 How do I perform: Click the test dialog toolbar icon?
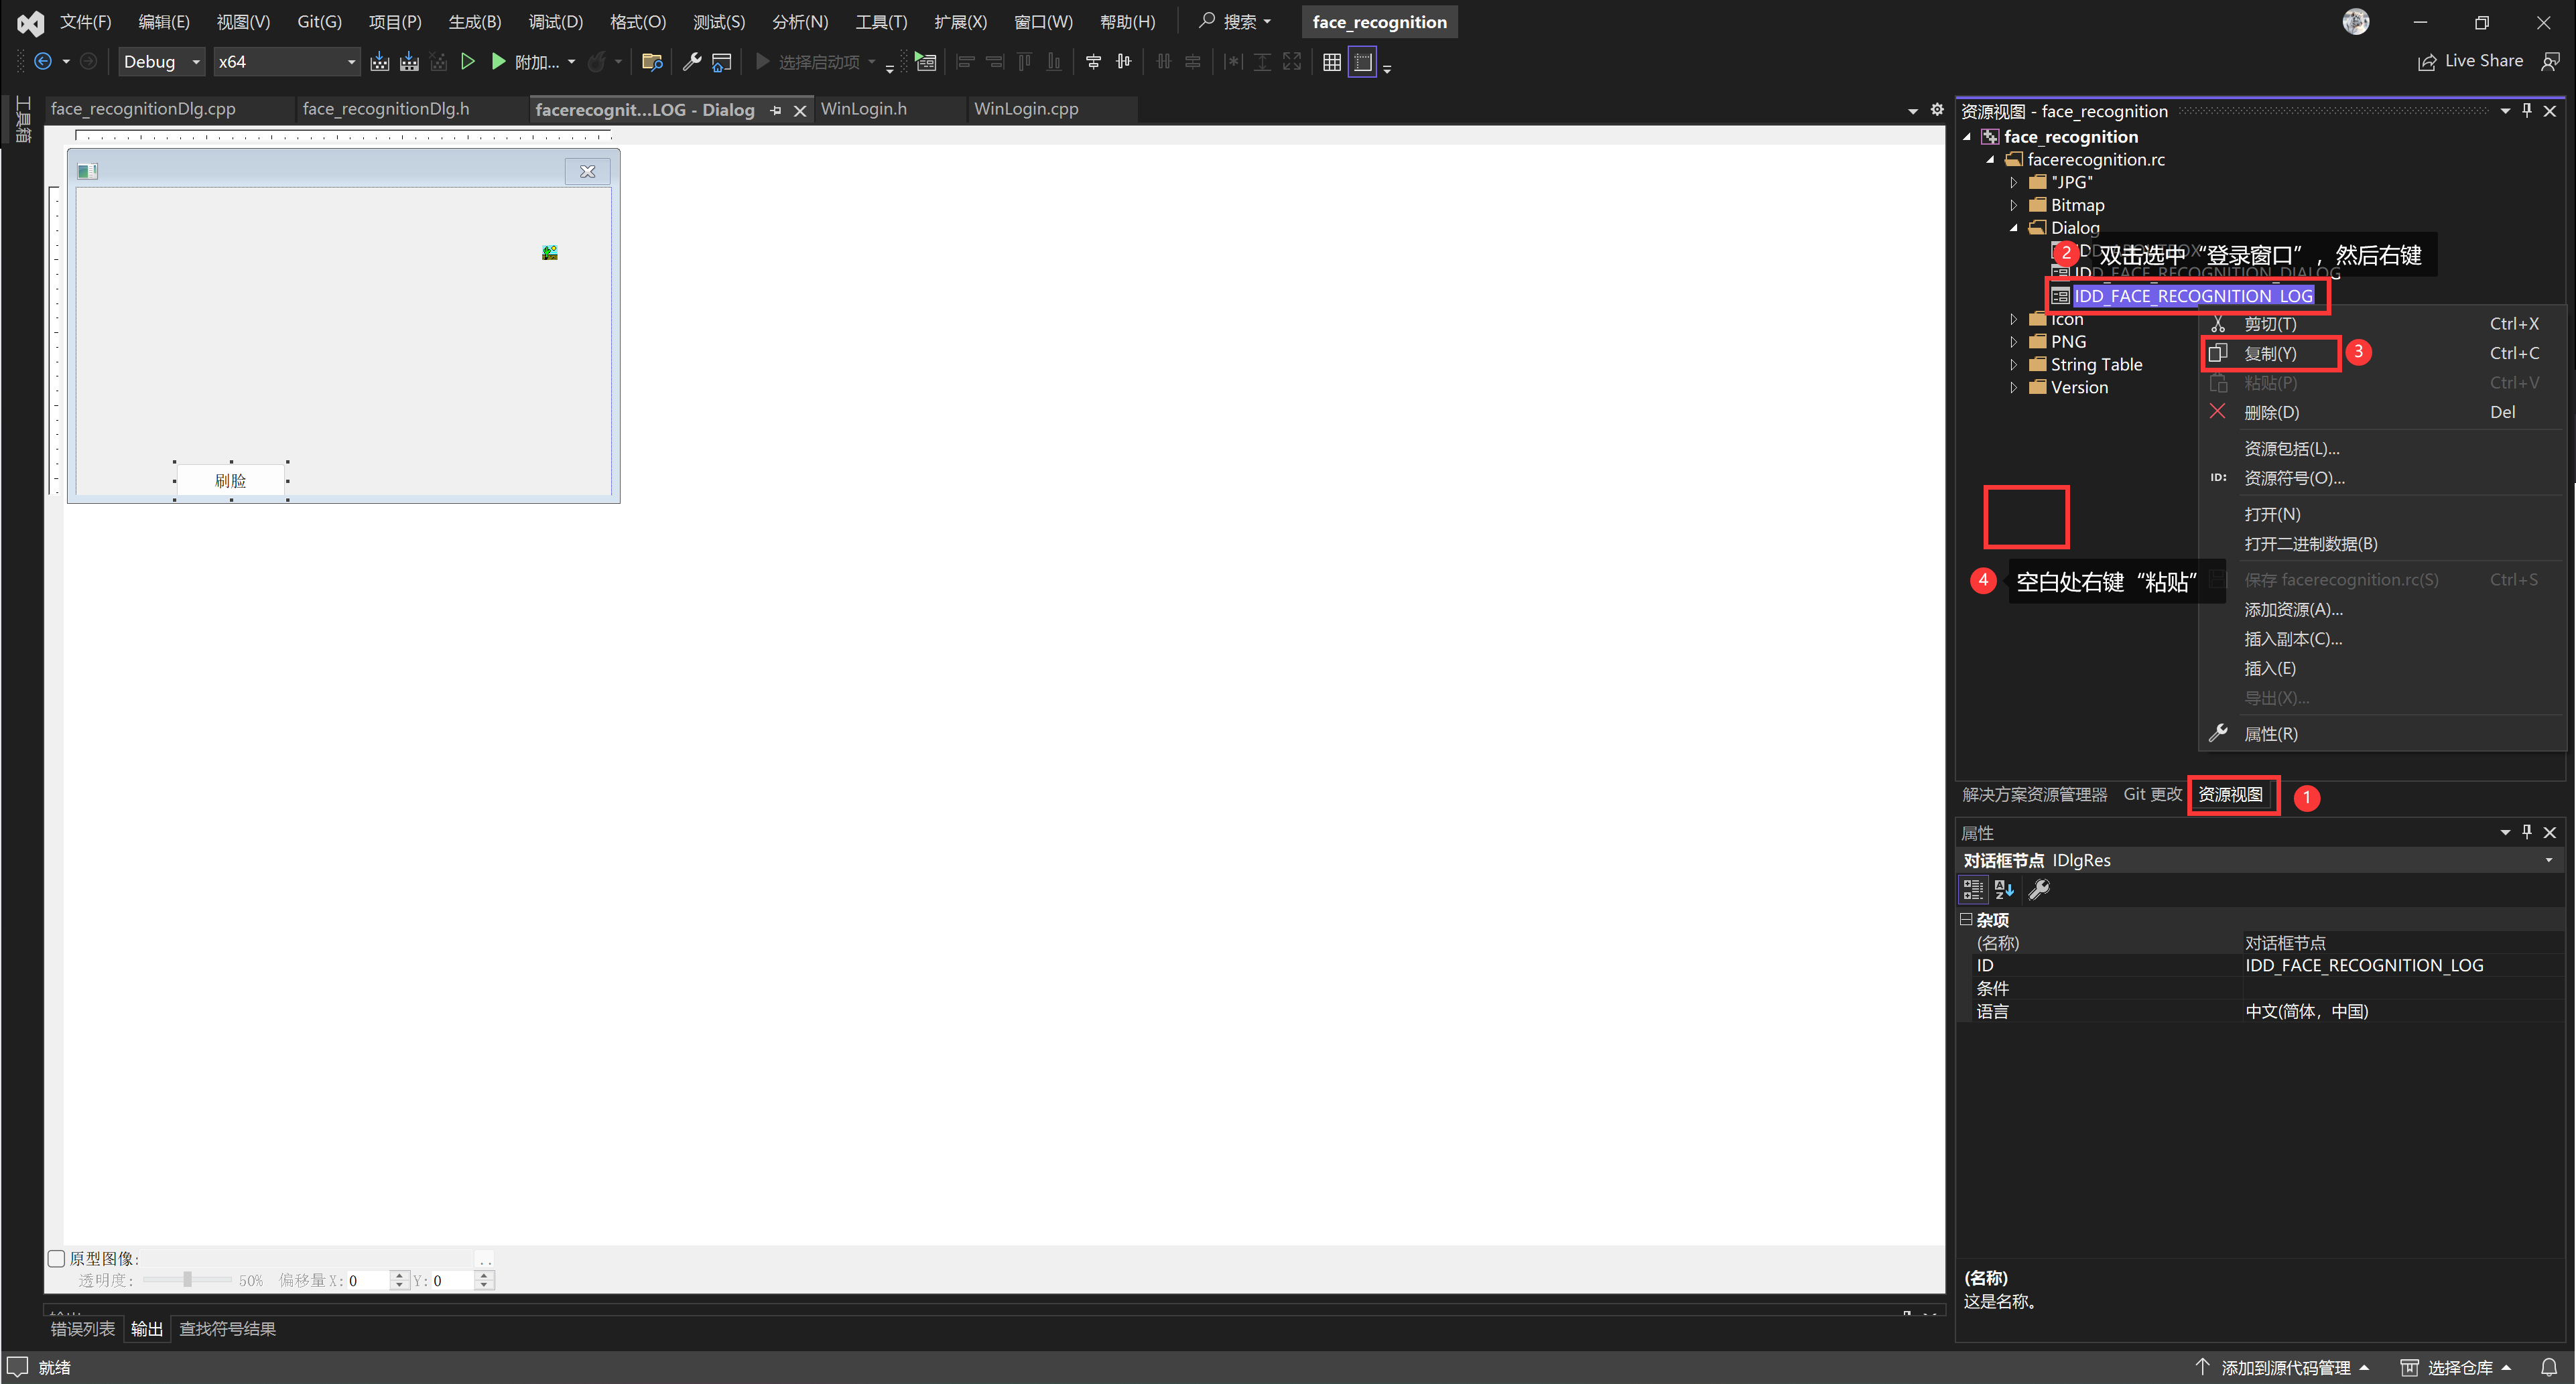point(926,62)
